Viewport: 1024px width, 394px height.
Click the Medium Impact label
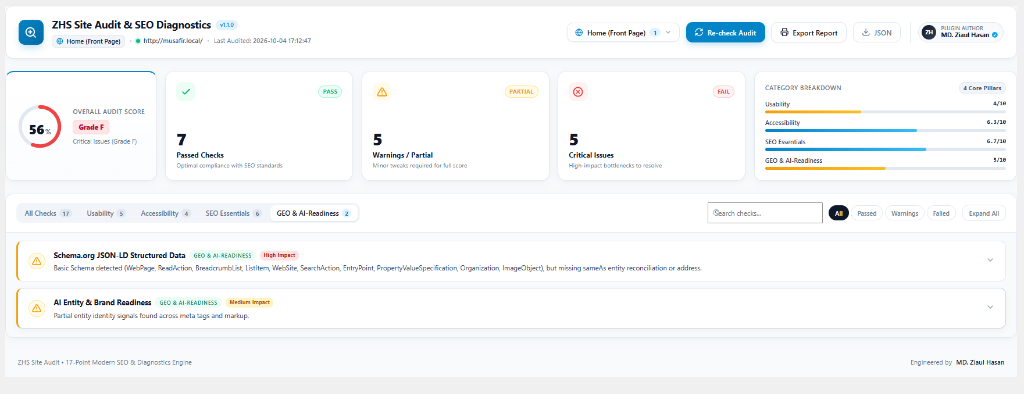click(249, 303)
